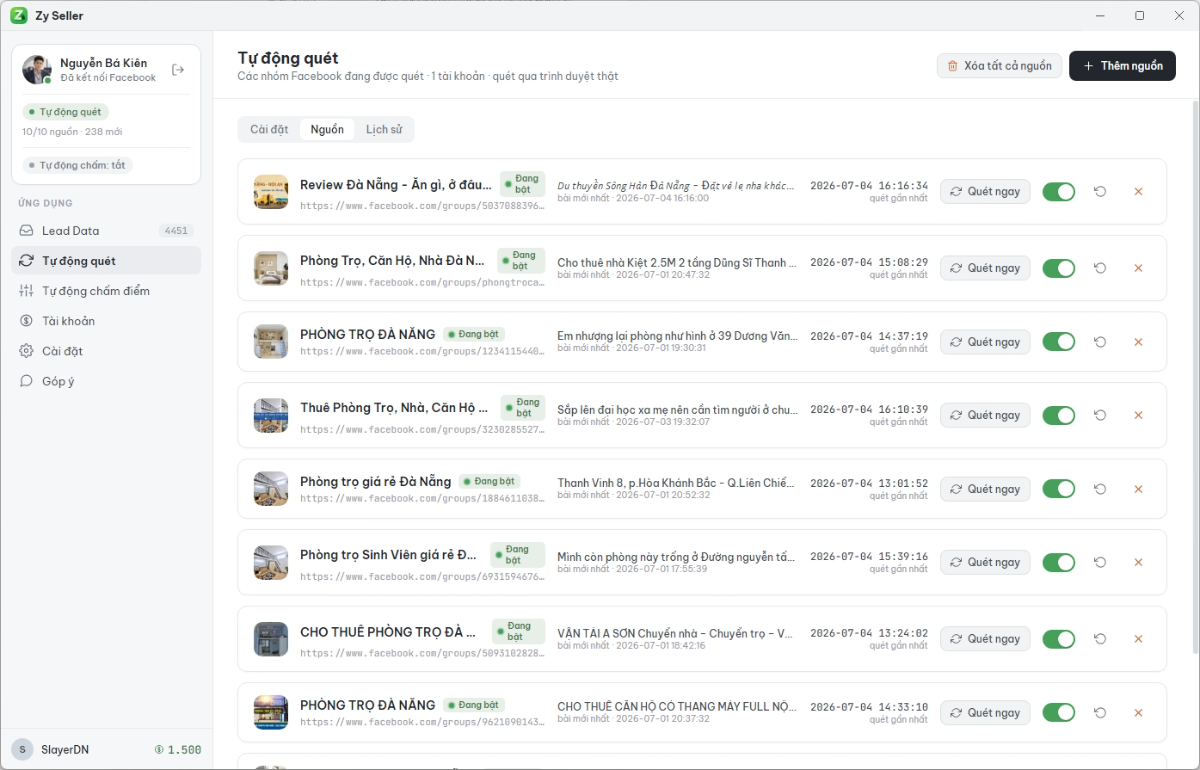The image size is (1200, 770).
Task: Click Thuê Phòng Trọ, Nhà, Căn Hộ group title
Action: (x=394, y=408)
